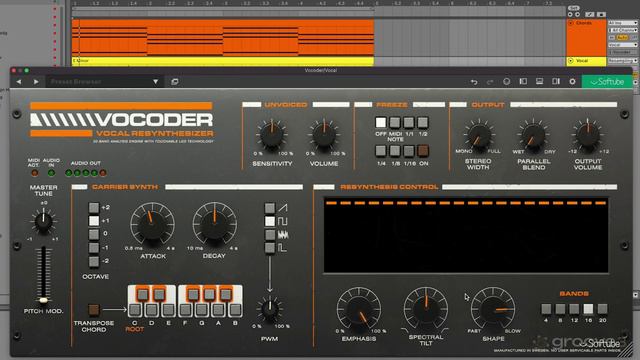
Task: Toggle the A note key
Action: (218, 310)
